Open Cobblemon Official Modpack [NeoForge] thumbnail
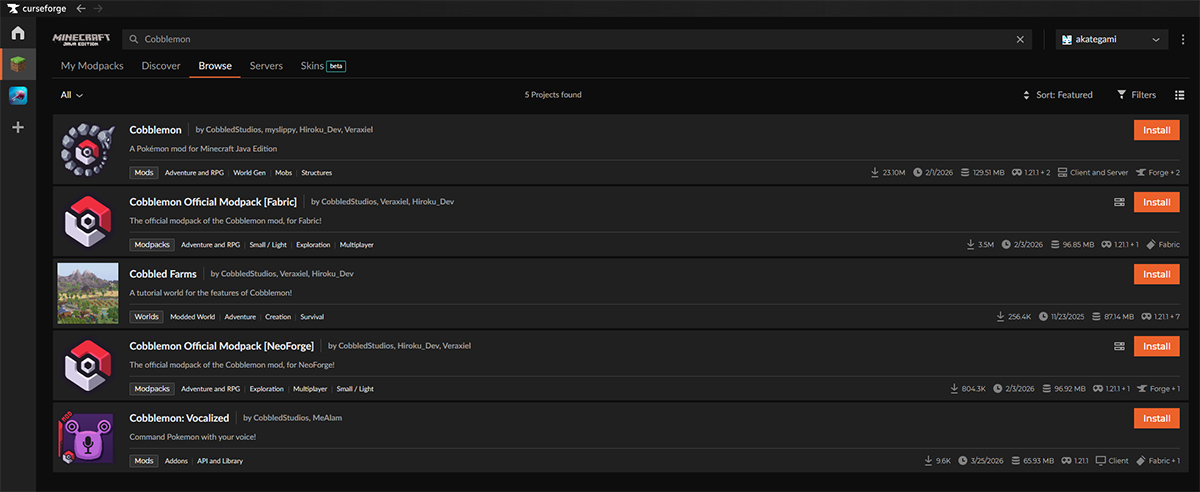Image resolution: width=1200 pixels, height=492 pixels. (x=88, y=366)
